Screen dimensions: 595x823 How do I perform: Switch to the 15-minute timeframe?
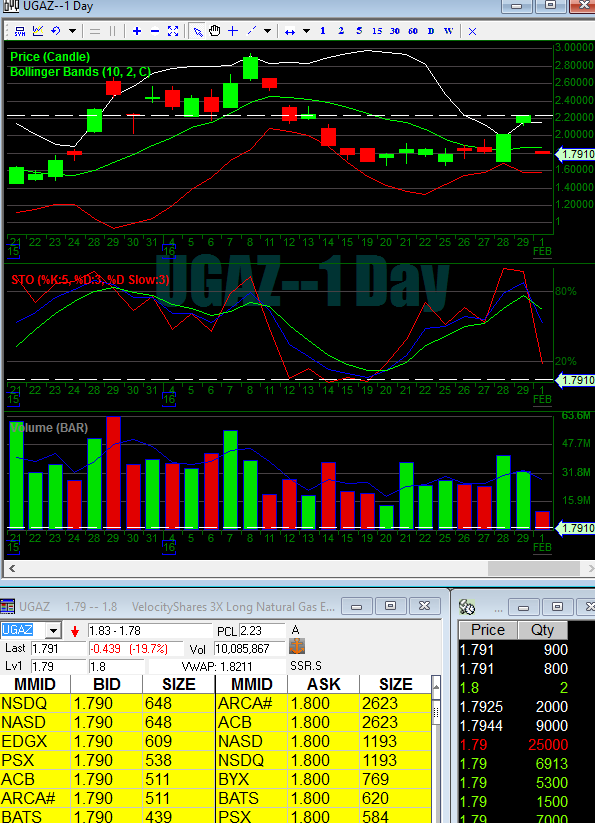377,31
